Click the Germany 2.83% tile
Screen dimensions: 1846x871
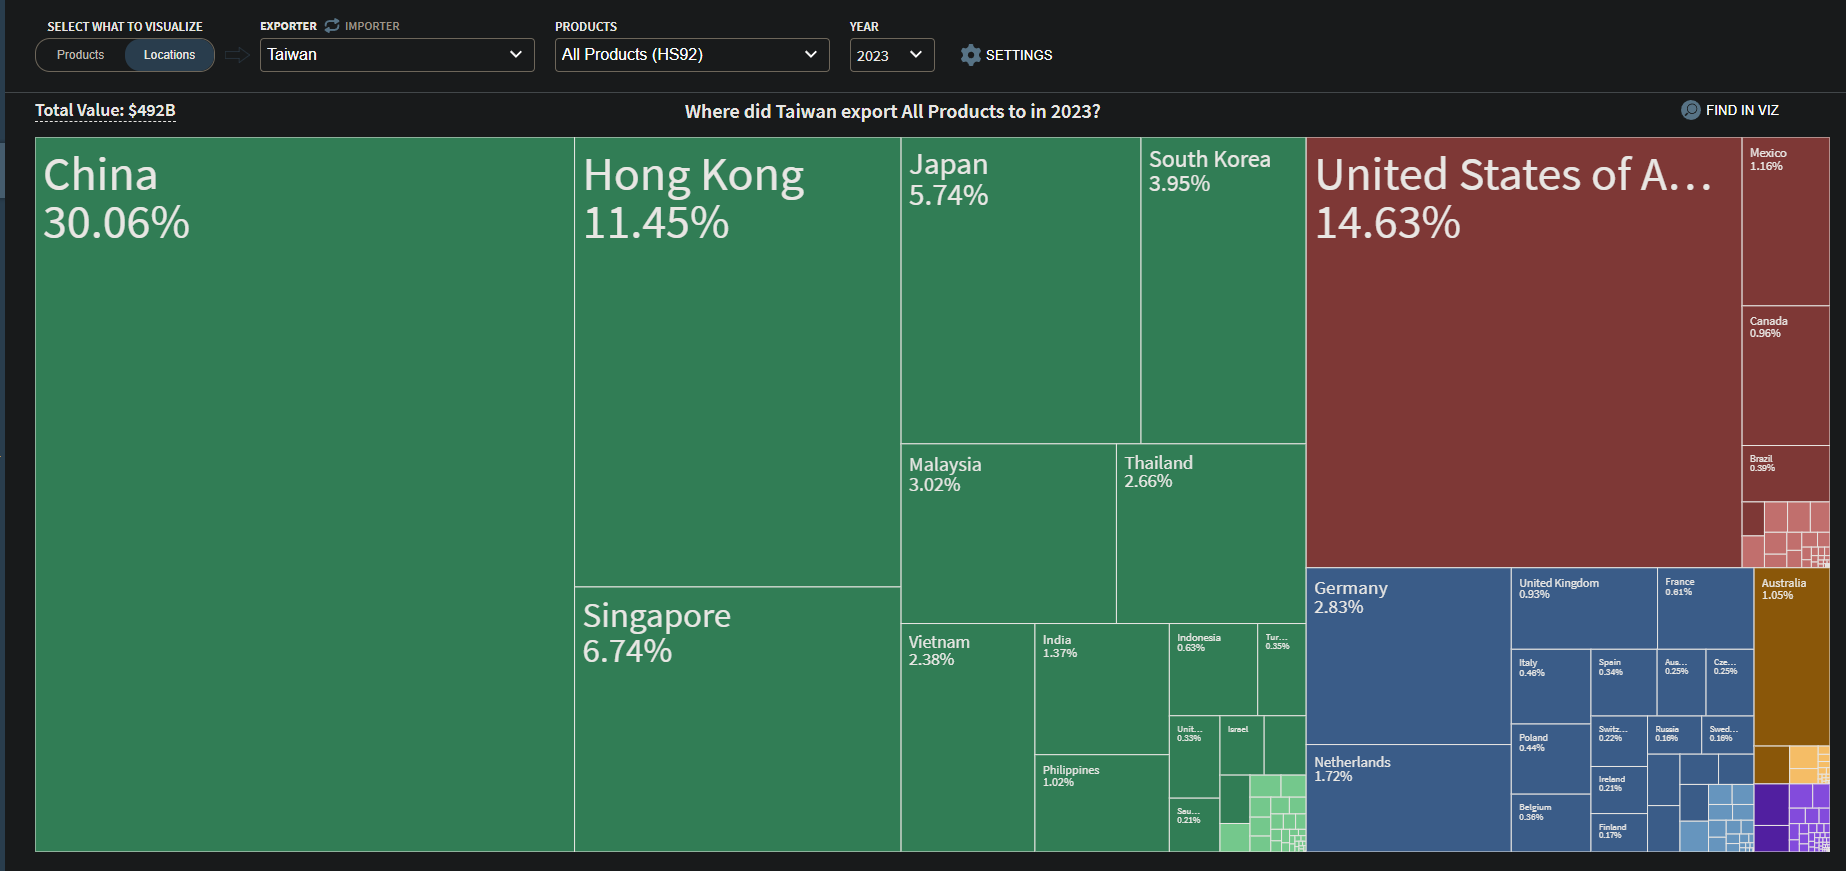point(1408,656)
